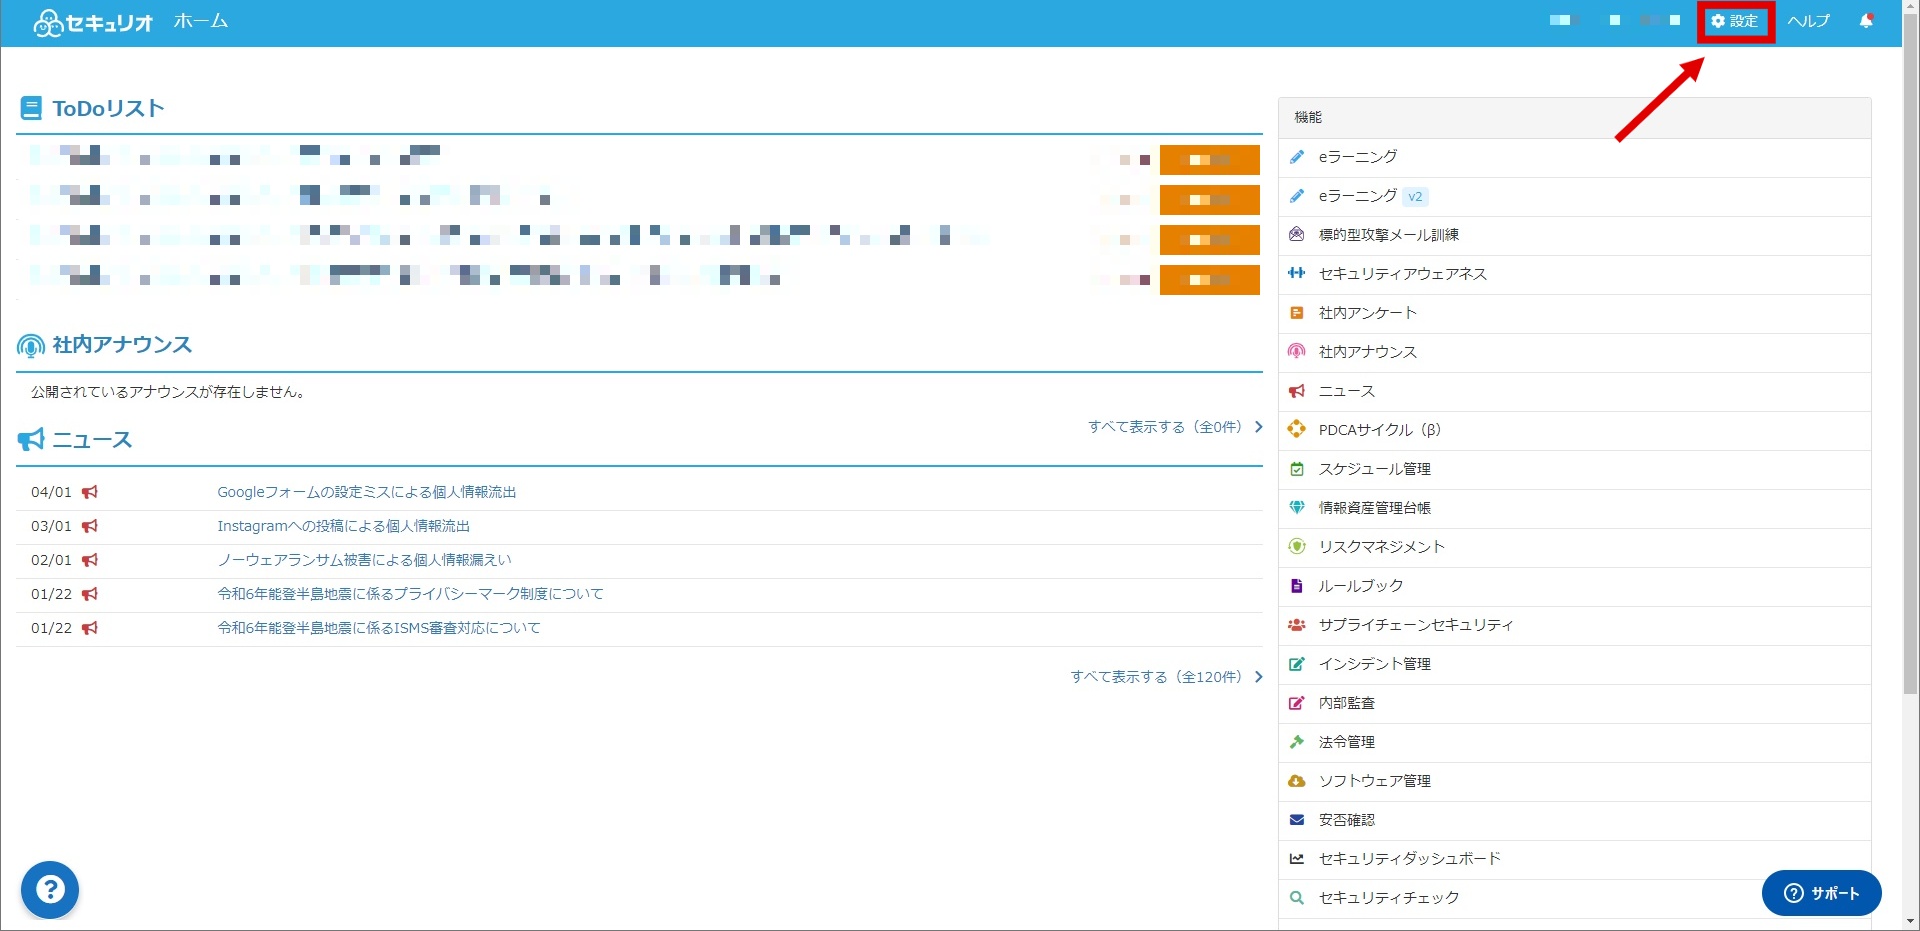The height and width of the screenshot is (931, 1920).
Task: Open the 設定 gear menu
Action: click(x=1735, y=21)
